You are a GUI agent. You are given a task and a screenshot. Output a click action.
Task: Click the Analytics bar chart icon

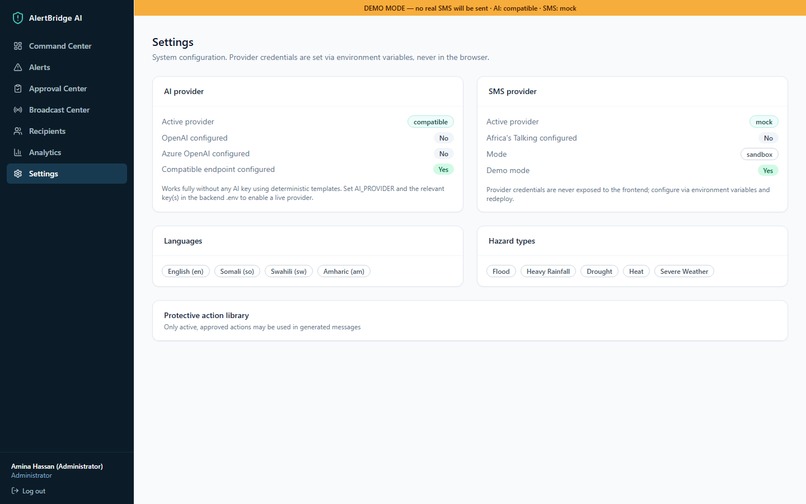coord(18,152)
